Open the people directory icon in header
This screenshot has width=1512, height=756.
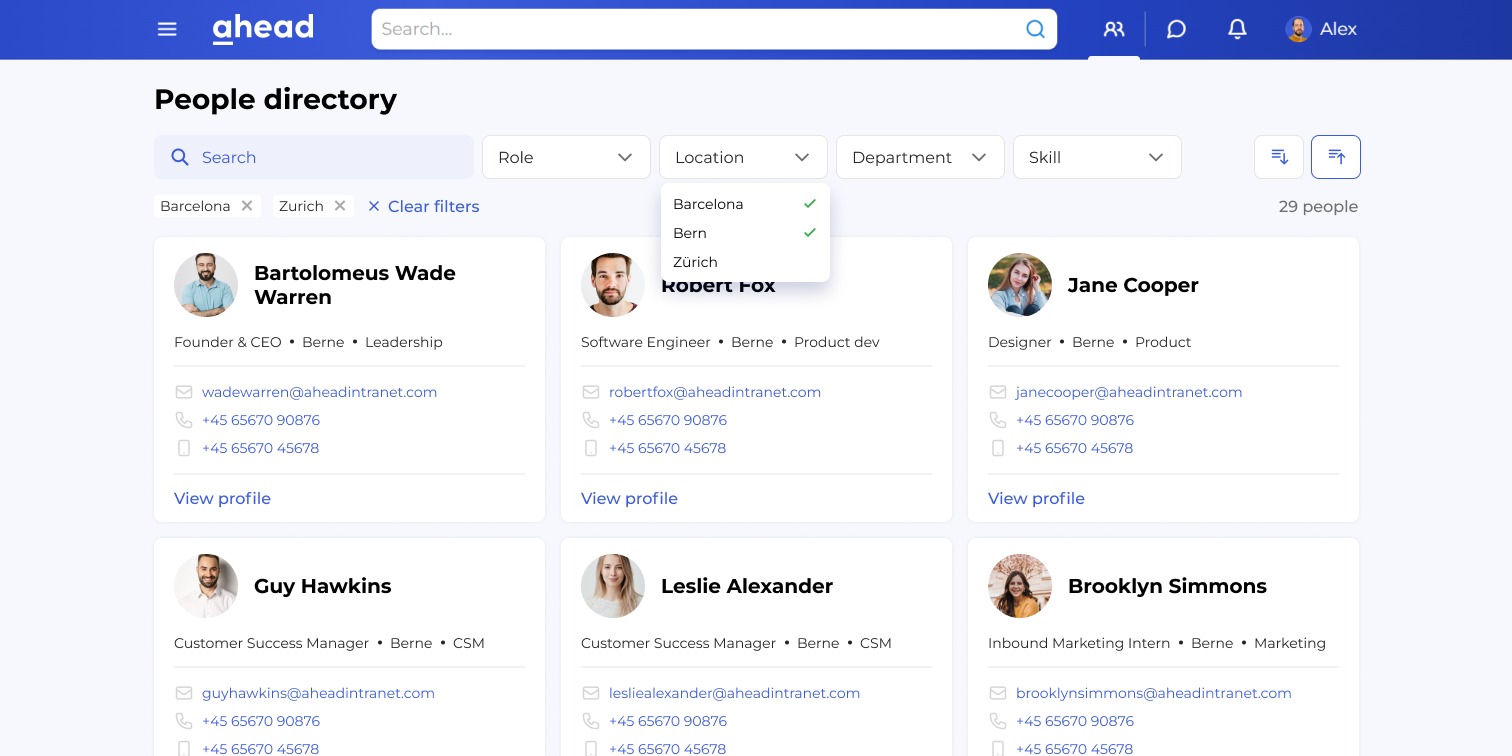pyautogui.click(x=1114, y=29)
